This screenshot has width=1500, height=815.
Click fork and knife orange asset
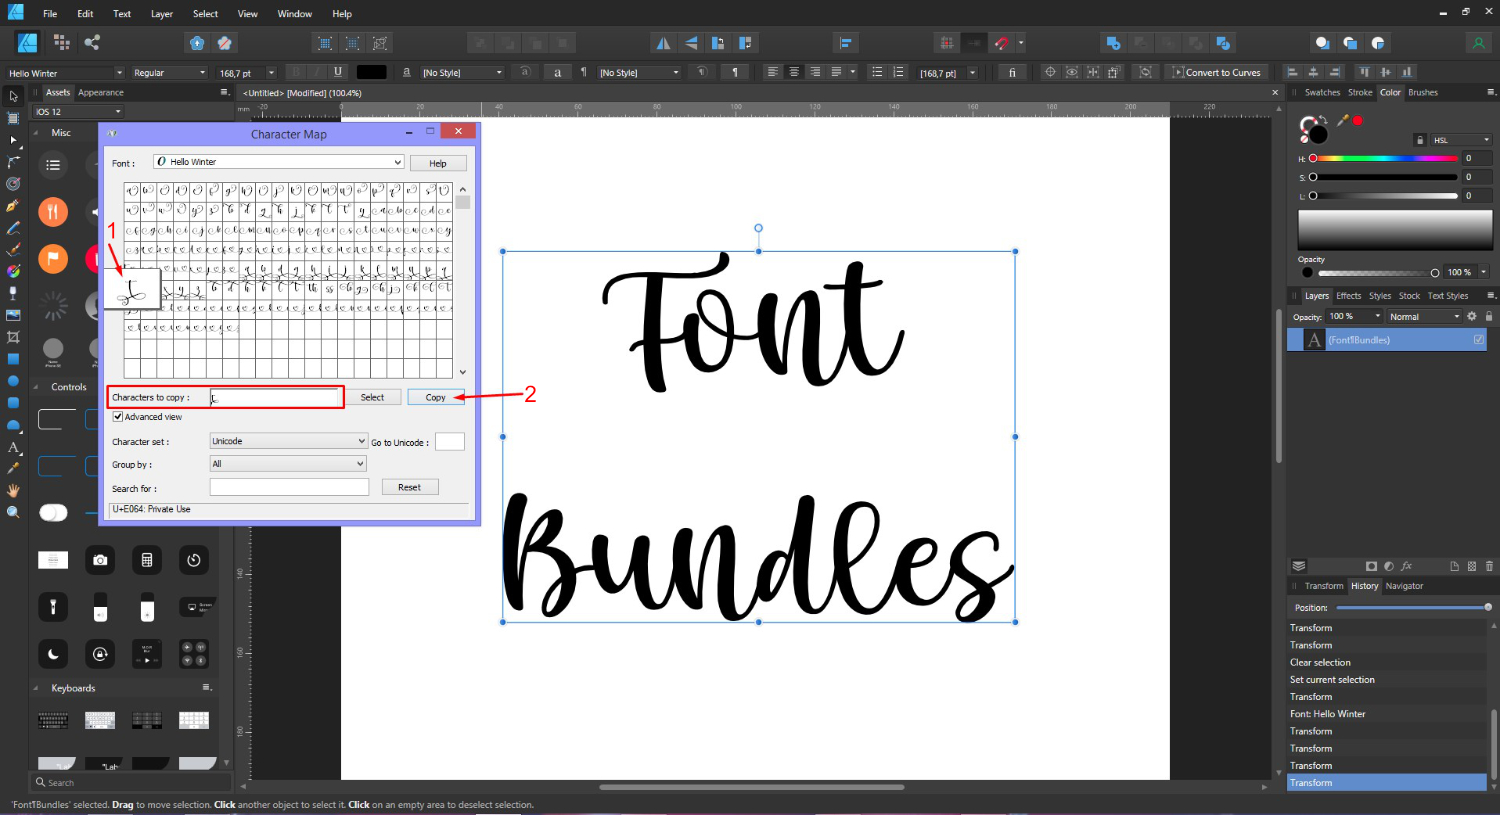click(x=53, y=212)
